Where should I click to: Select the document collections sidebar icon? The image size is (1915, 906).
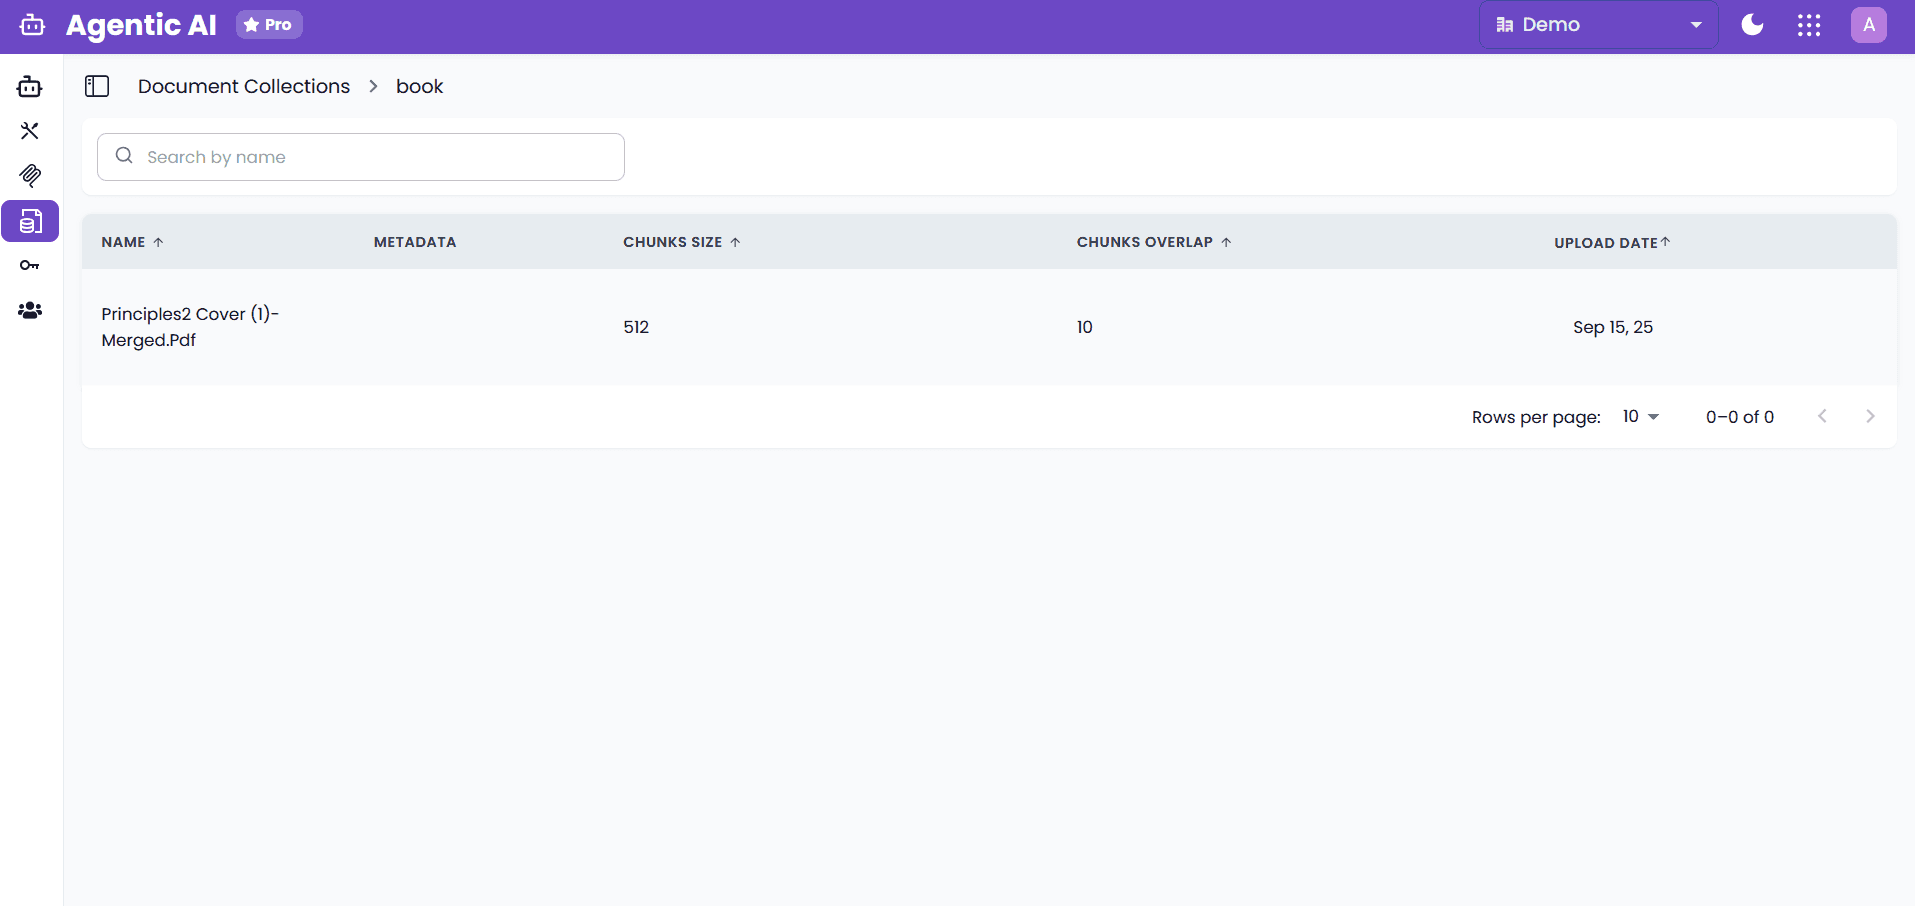30,221
